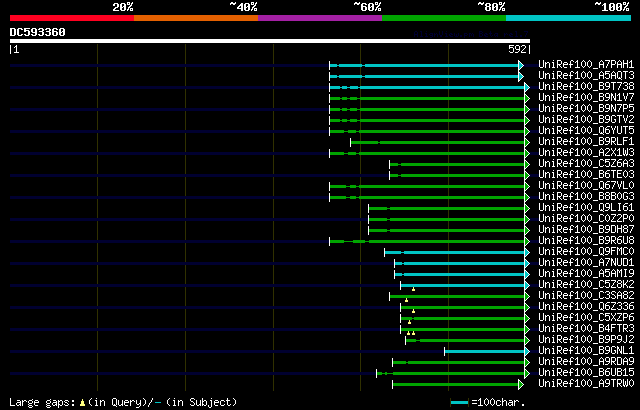Select the UniRef100_B9P9J2 label
This screenshot has height=410, width=640.
[x=586, y=340]
